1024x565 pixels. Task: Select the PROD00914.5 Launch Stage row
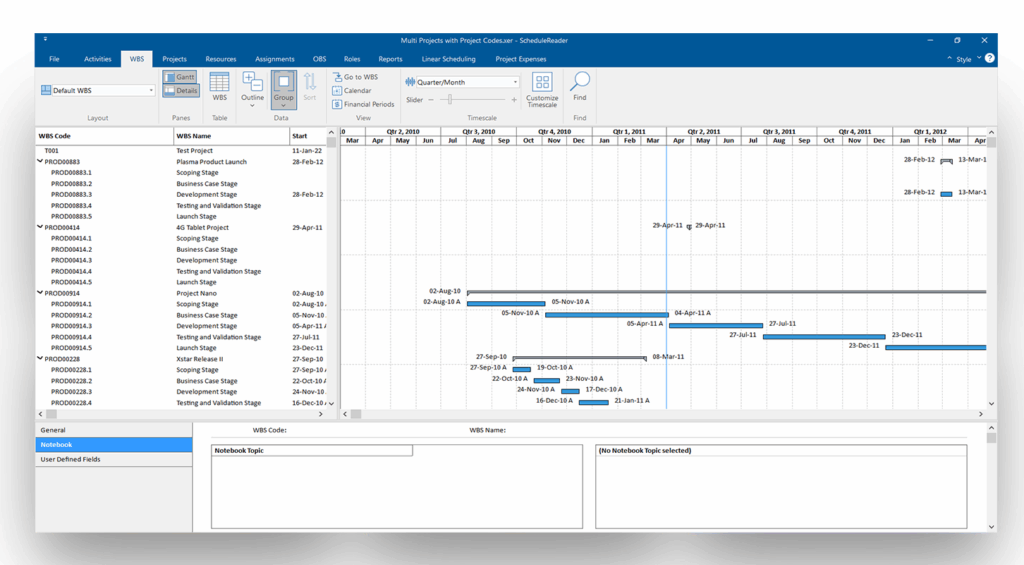[x=181, y=348]
